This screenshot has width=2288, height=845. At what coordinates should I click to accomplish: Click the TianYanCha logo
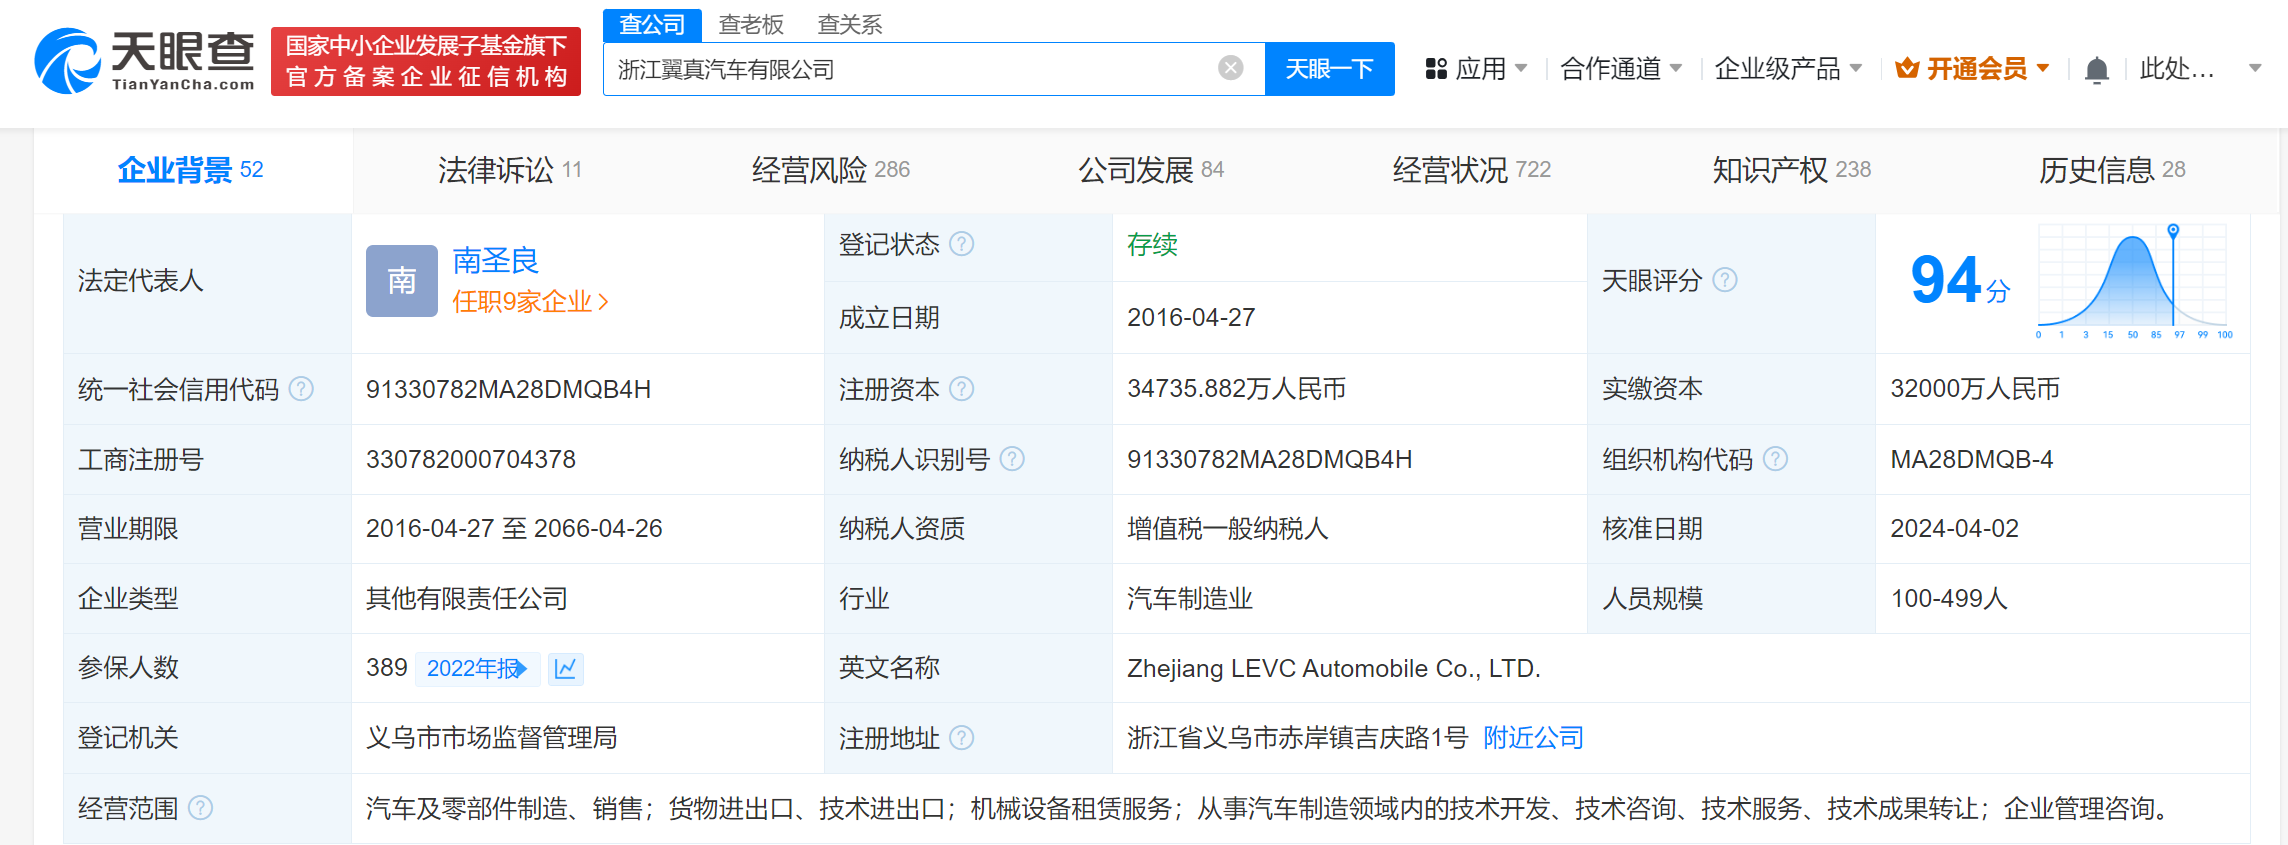[144, 62]
